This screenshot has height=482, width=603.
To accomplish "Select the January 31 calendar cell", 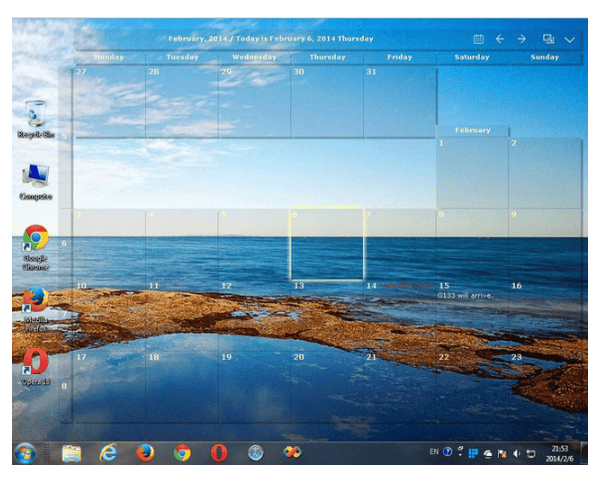I will (x=400, y=102).
